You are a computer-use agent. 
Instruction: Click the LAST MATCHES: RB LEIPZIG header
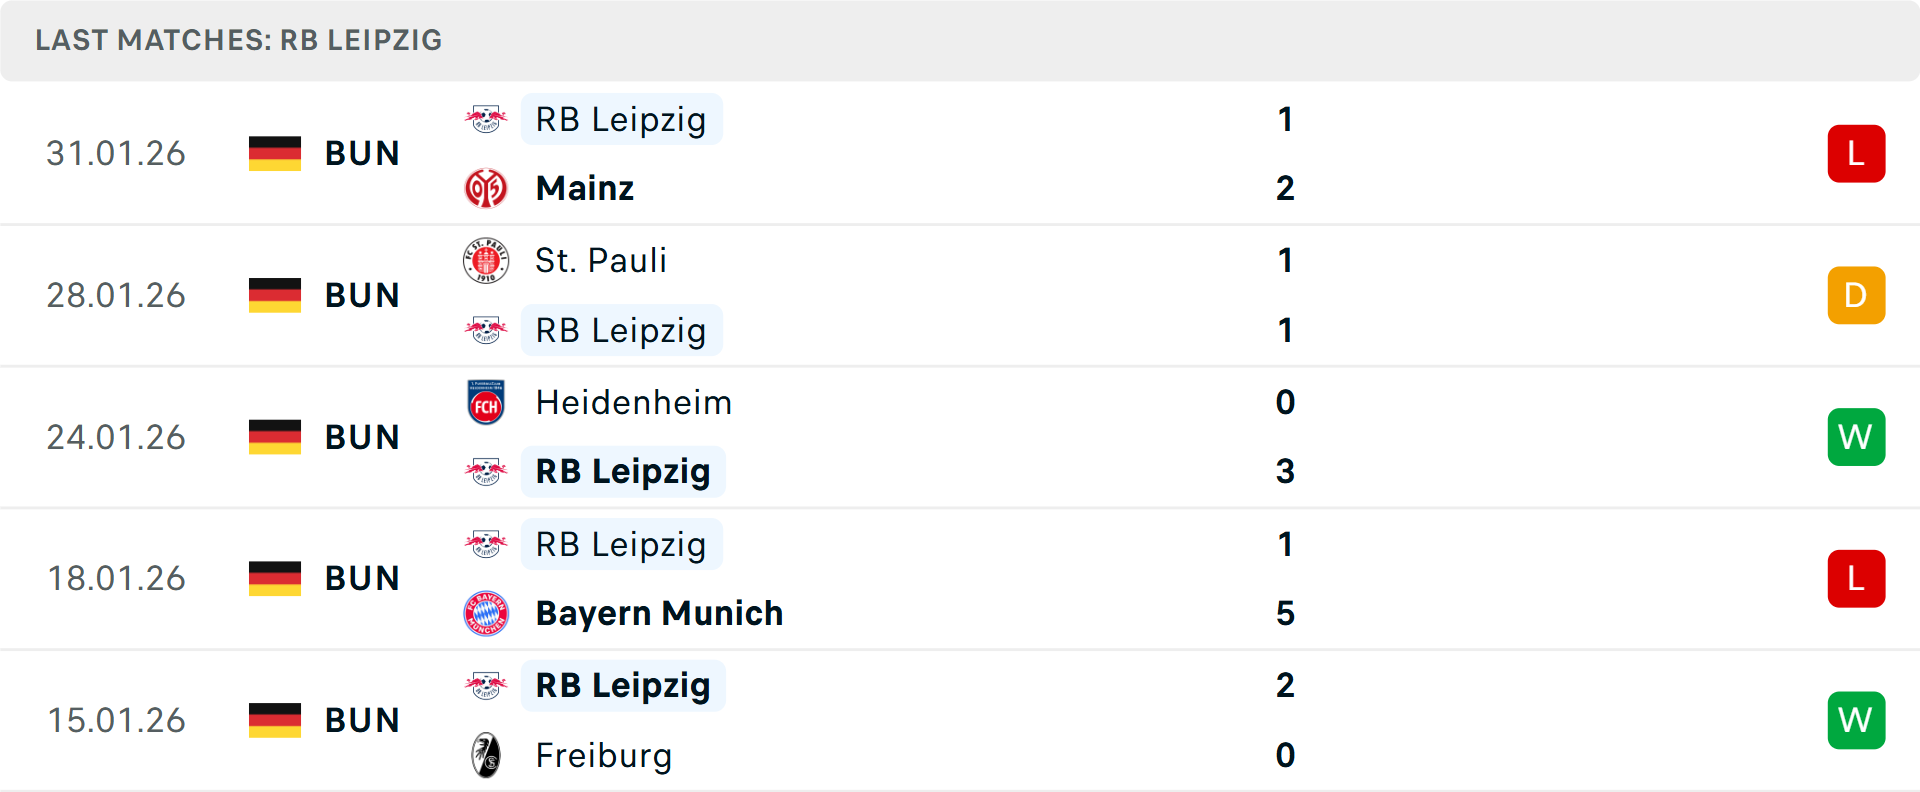point(238,40)
